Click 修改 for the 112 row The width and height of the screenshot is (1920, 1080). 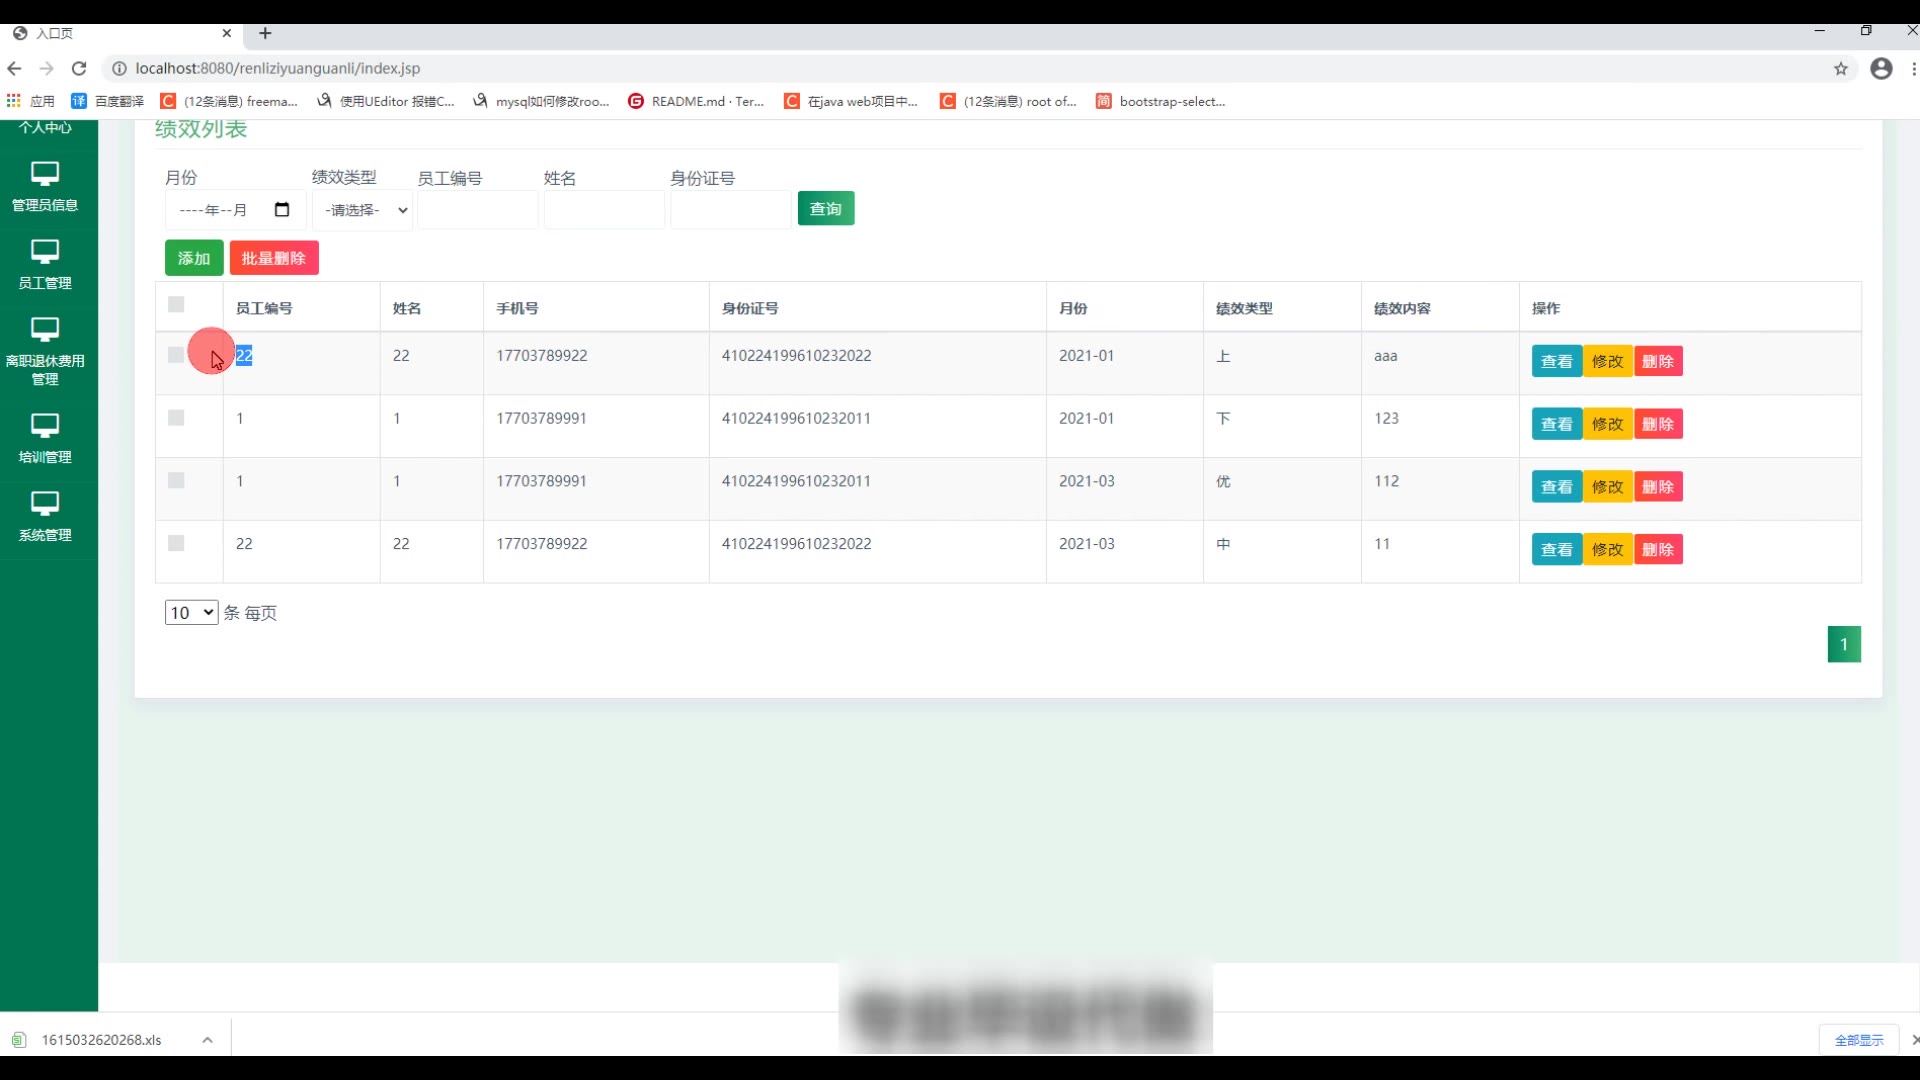[x=1608, y=487]
